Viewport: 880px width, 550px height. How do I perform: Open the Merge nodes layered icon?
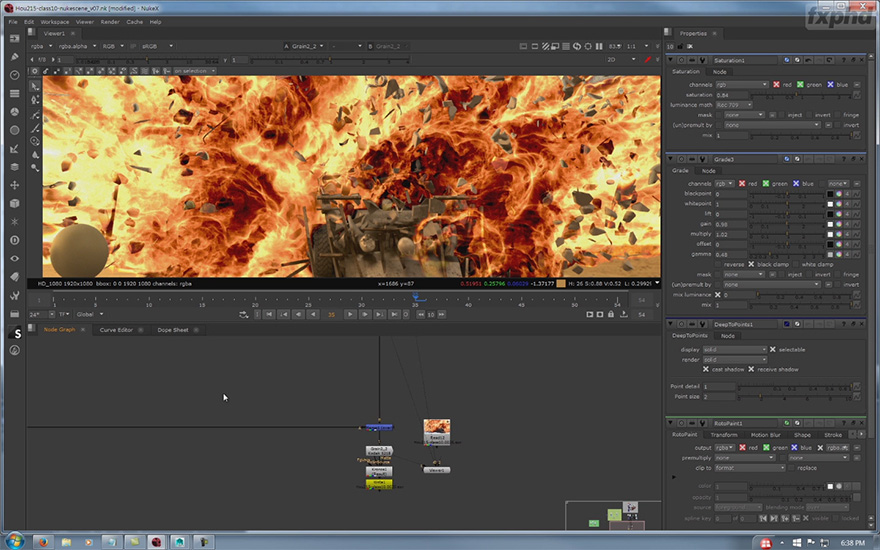15,167
